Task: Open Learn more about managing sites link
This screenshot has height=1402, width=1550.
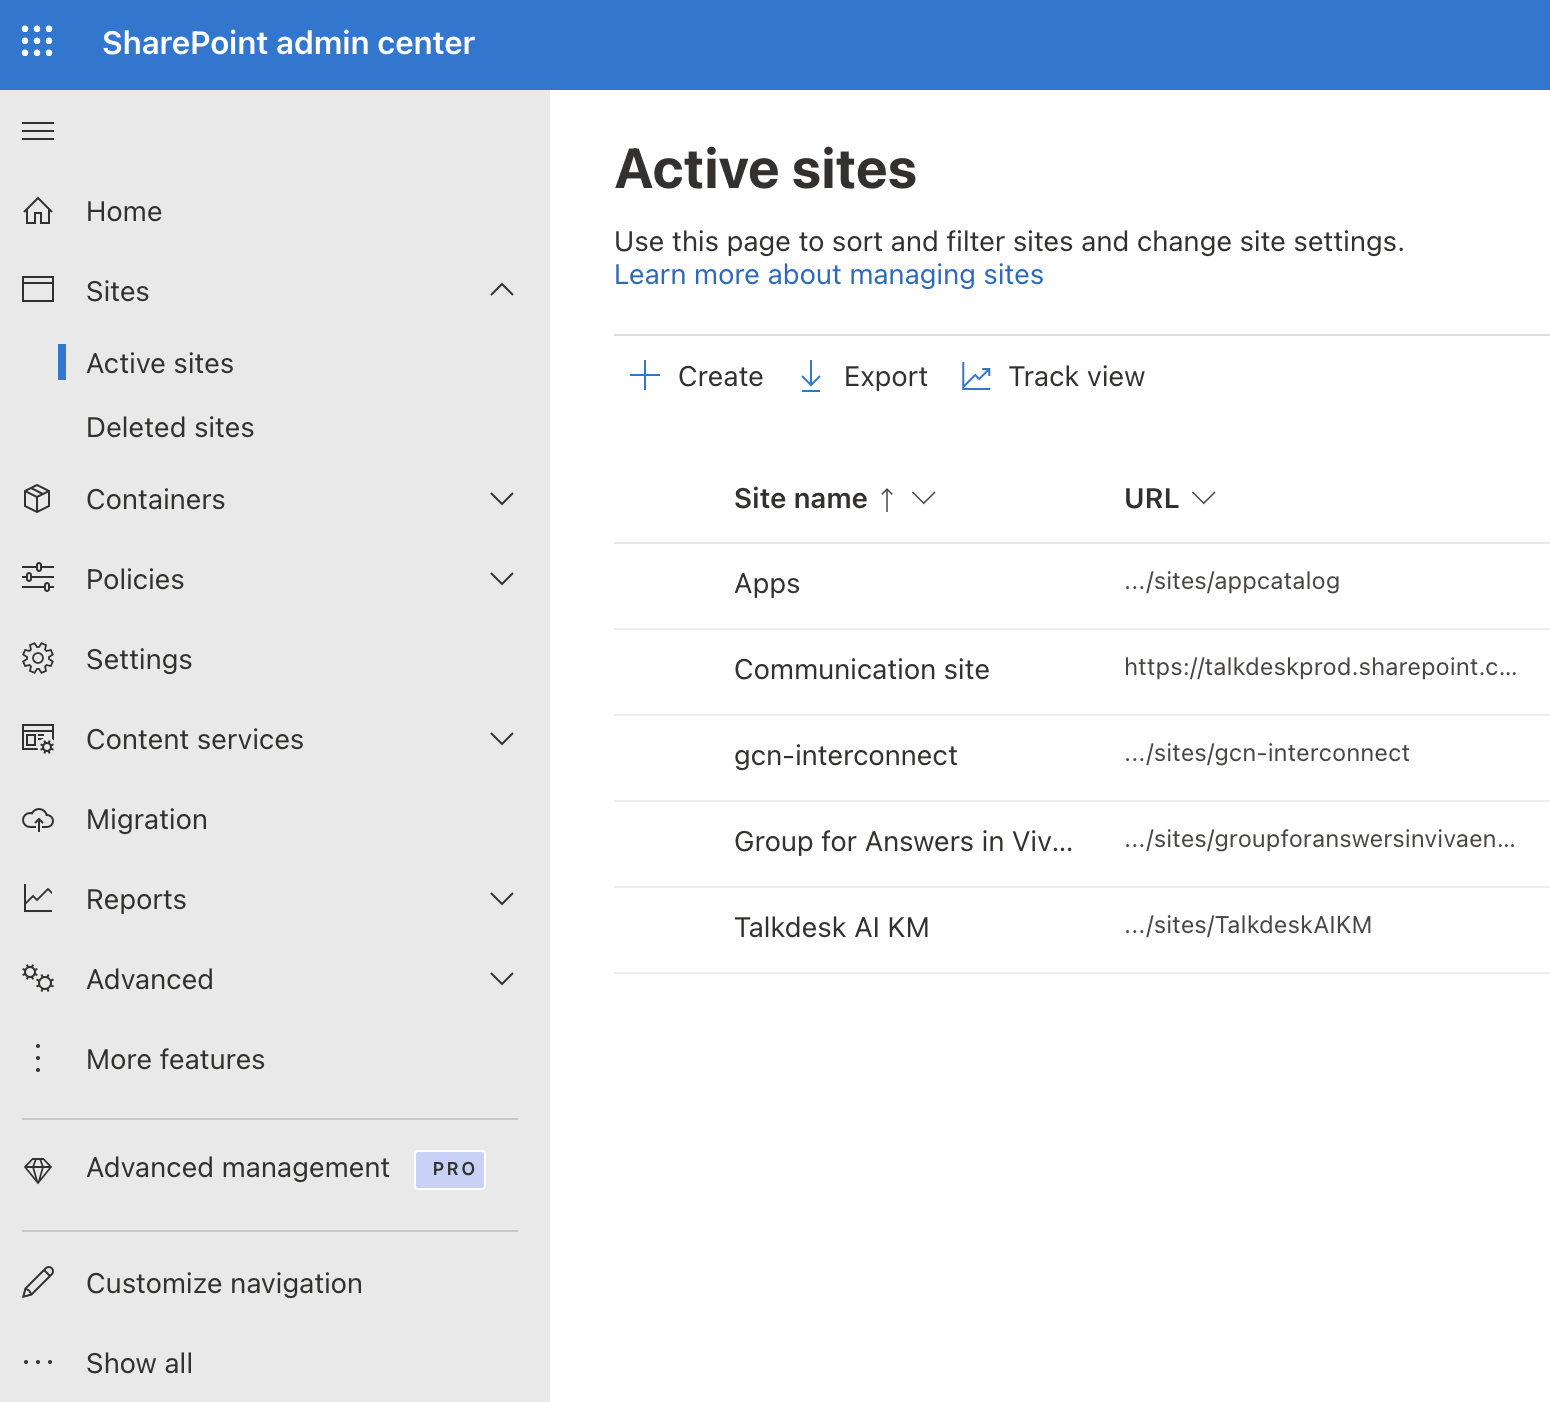Action: pos(828,274)
